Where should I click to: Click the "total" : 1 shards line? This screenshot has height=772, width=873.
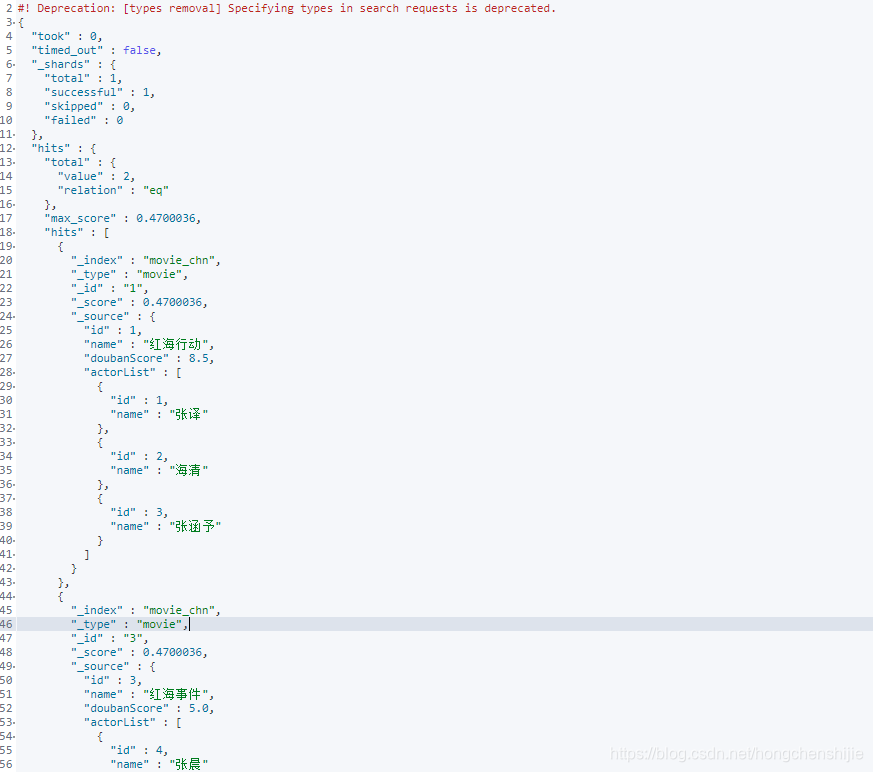(x=84, y=78)
